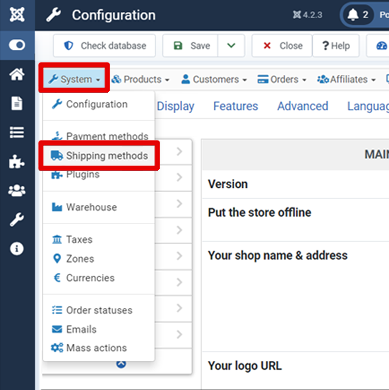
Task: Select Mass actions menu entry
Action: pos(99,348)
